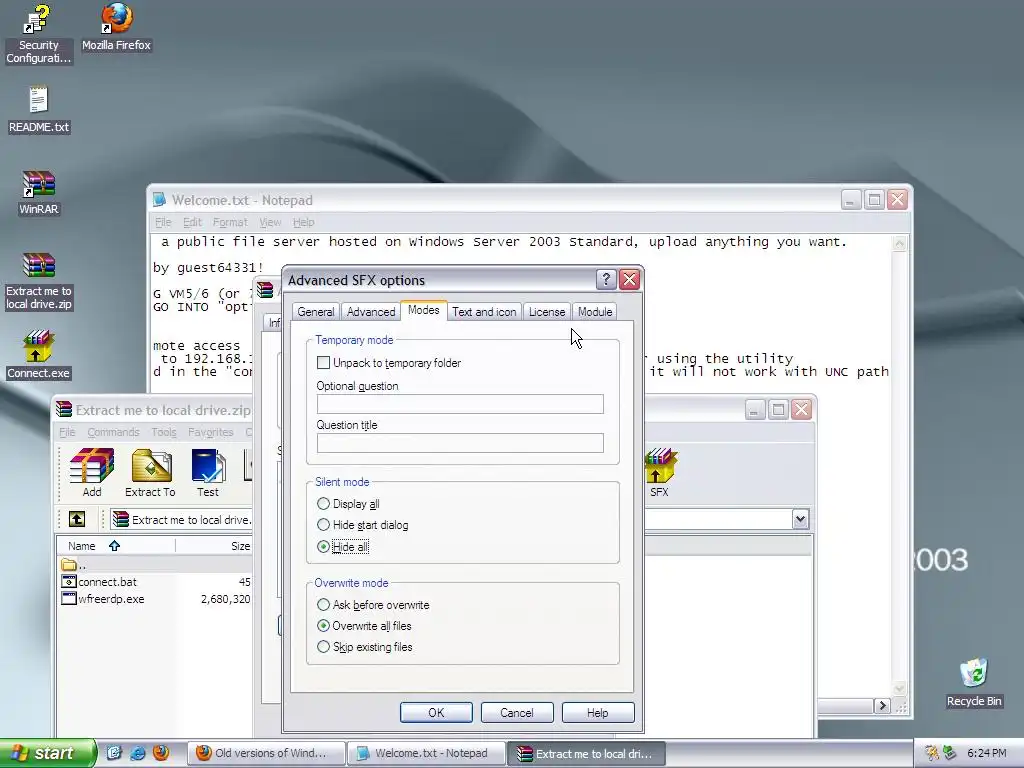The width and height of the screenshot is (1024, 768).
Task: Open Internet Explorer from quick launch
Action: [x=138, y=752]
